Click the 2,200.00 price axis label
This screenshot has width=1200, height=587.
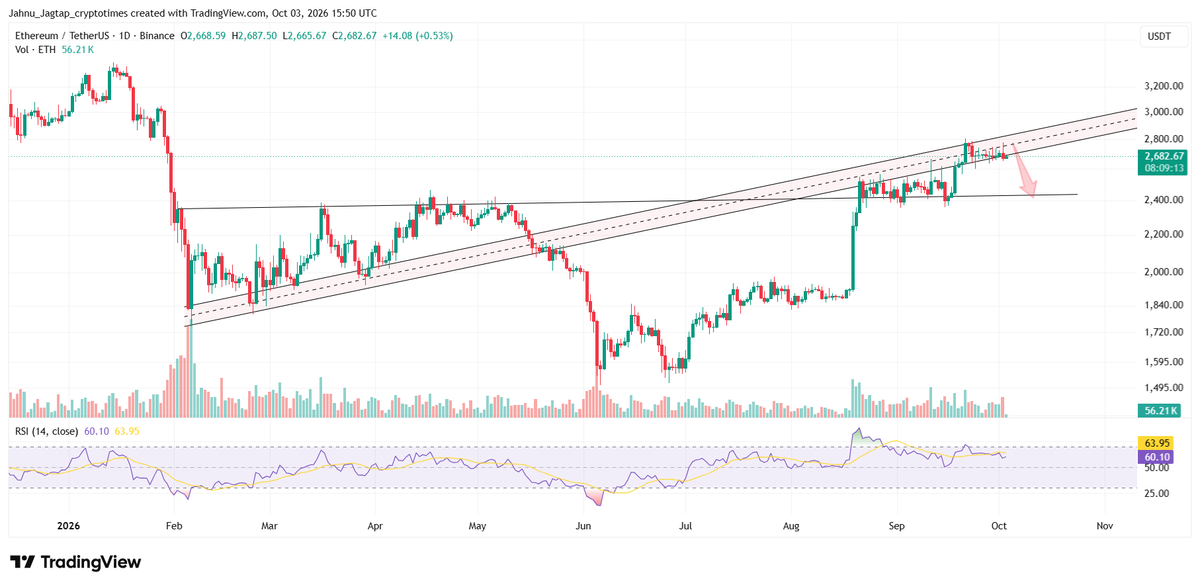(1165, 234)
